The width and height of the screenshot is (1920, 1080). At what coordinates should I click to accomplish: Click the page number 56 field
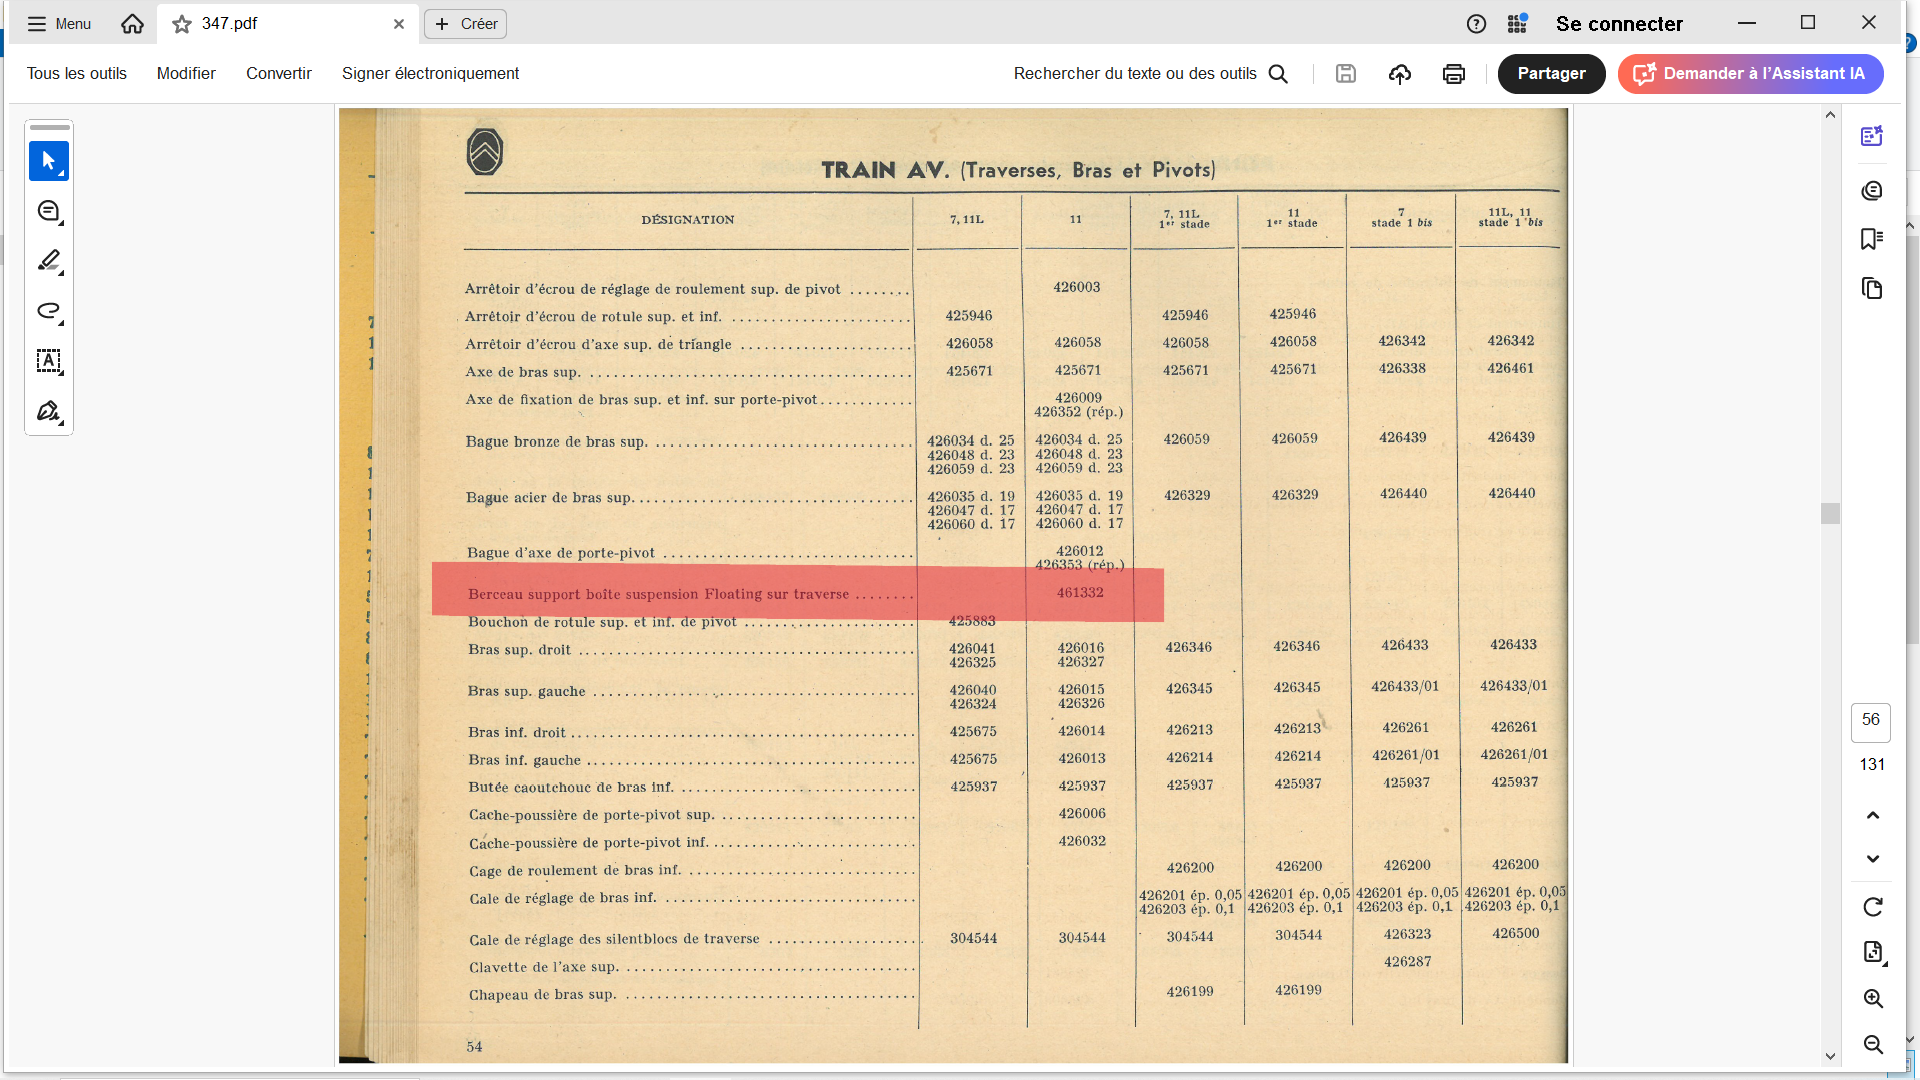[1870, 721]
